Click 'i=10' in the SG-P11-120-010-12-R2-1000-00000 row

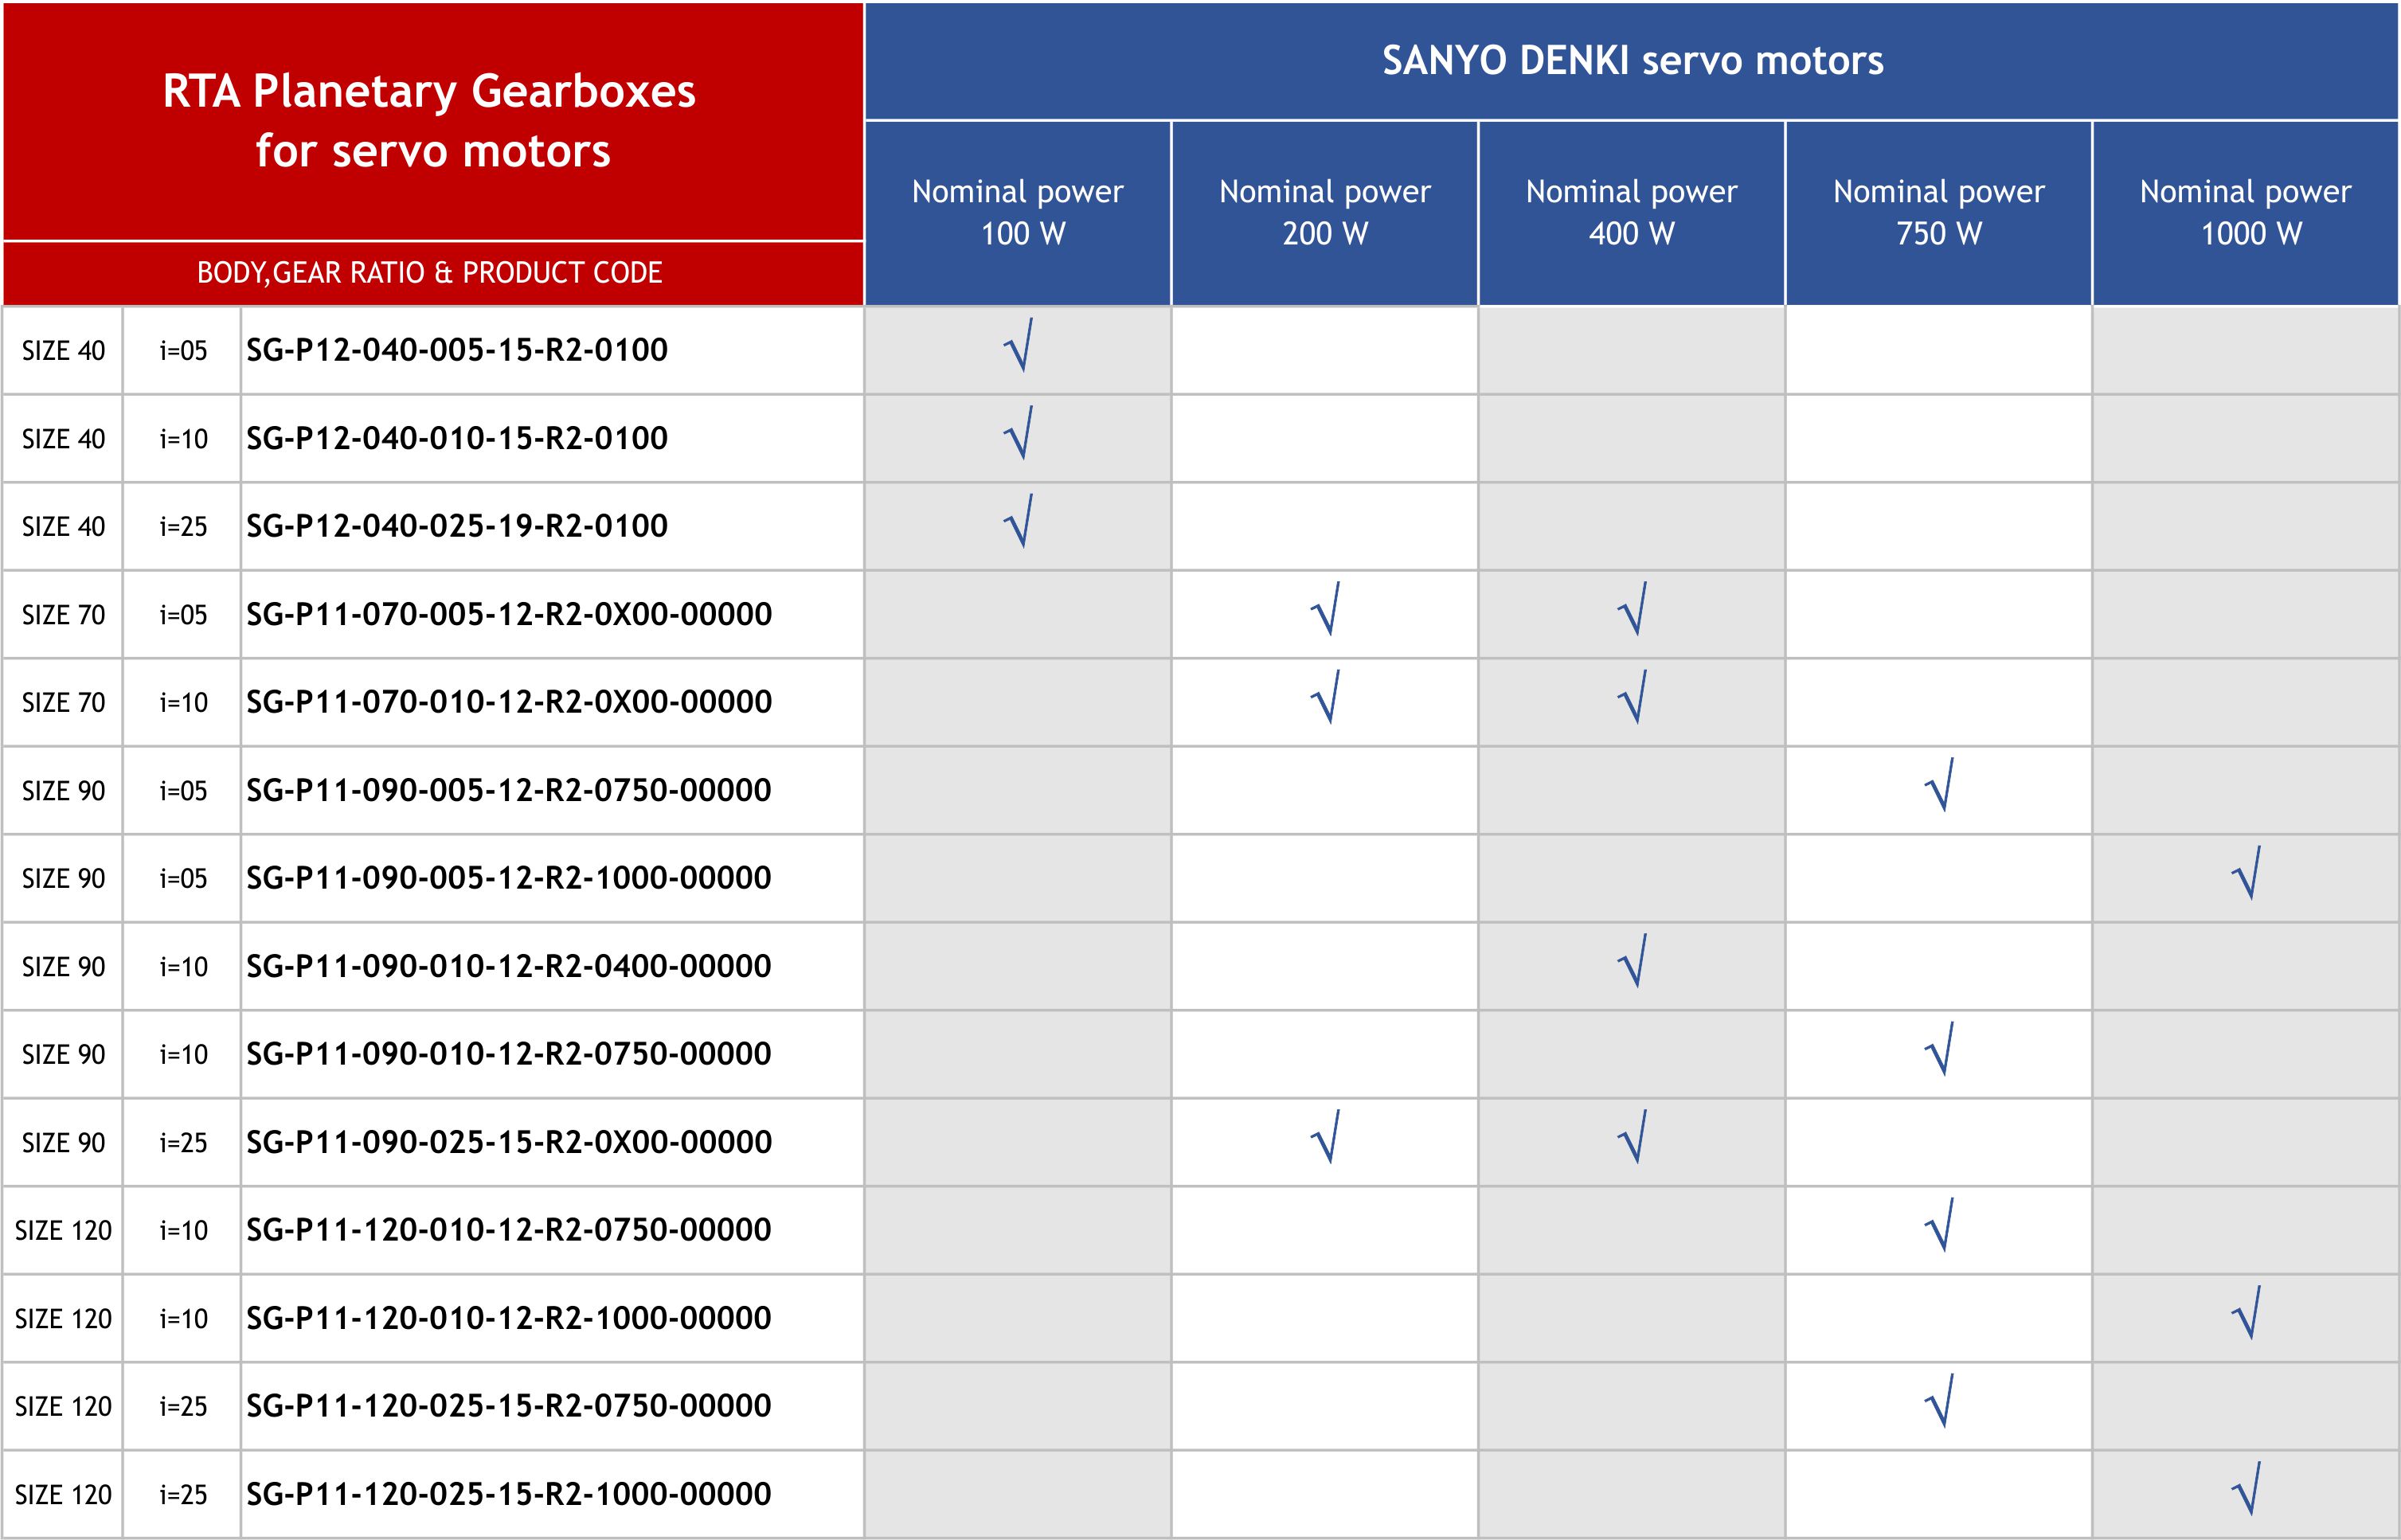(184, 1319)
